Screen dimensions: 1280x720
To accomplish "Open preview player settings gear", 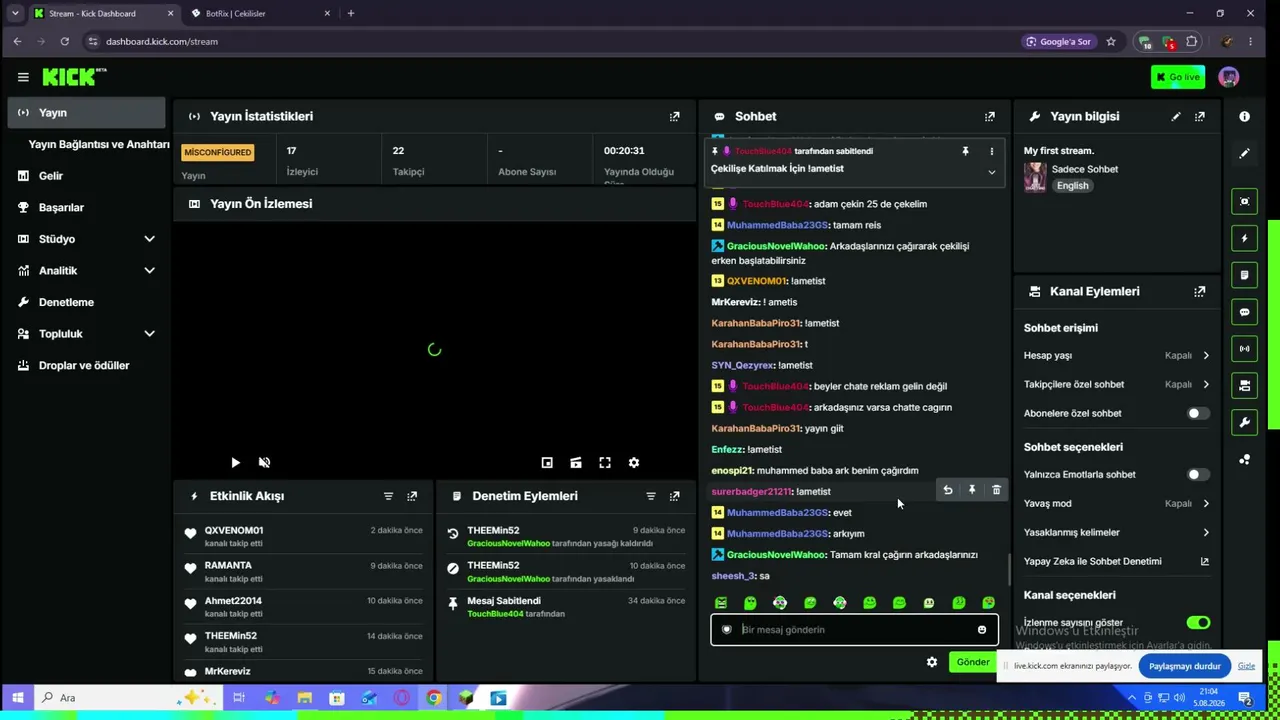I will [634, 463].
